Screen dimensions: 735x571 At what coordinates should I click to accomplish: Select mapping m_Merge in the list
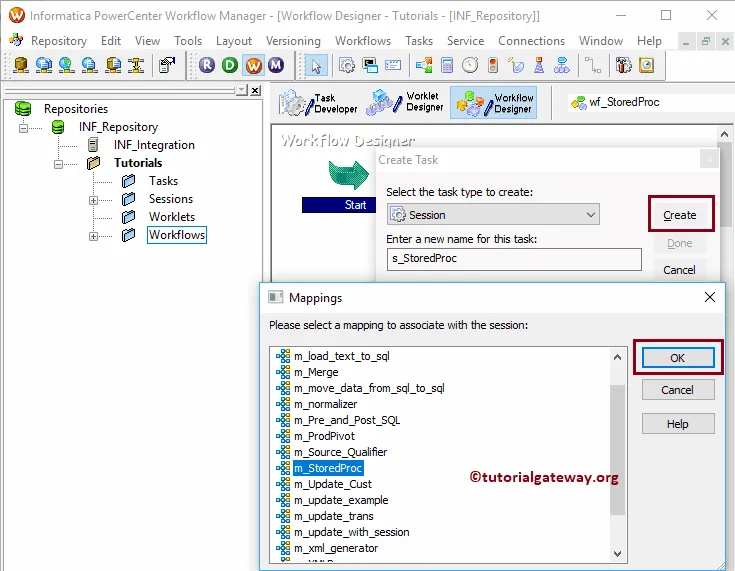pyautogui.click(x=316, y=372)
